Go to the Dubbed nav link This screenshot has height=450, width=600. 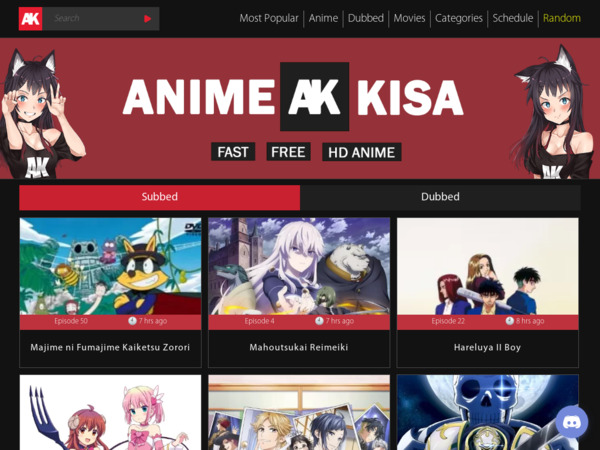tap(365, 18)
